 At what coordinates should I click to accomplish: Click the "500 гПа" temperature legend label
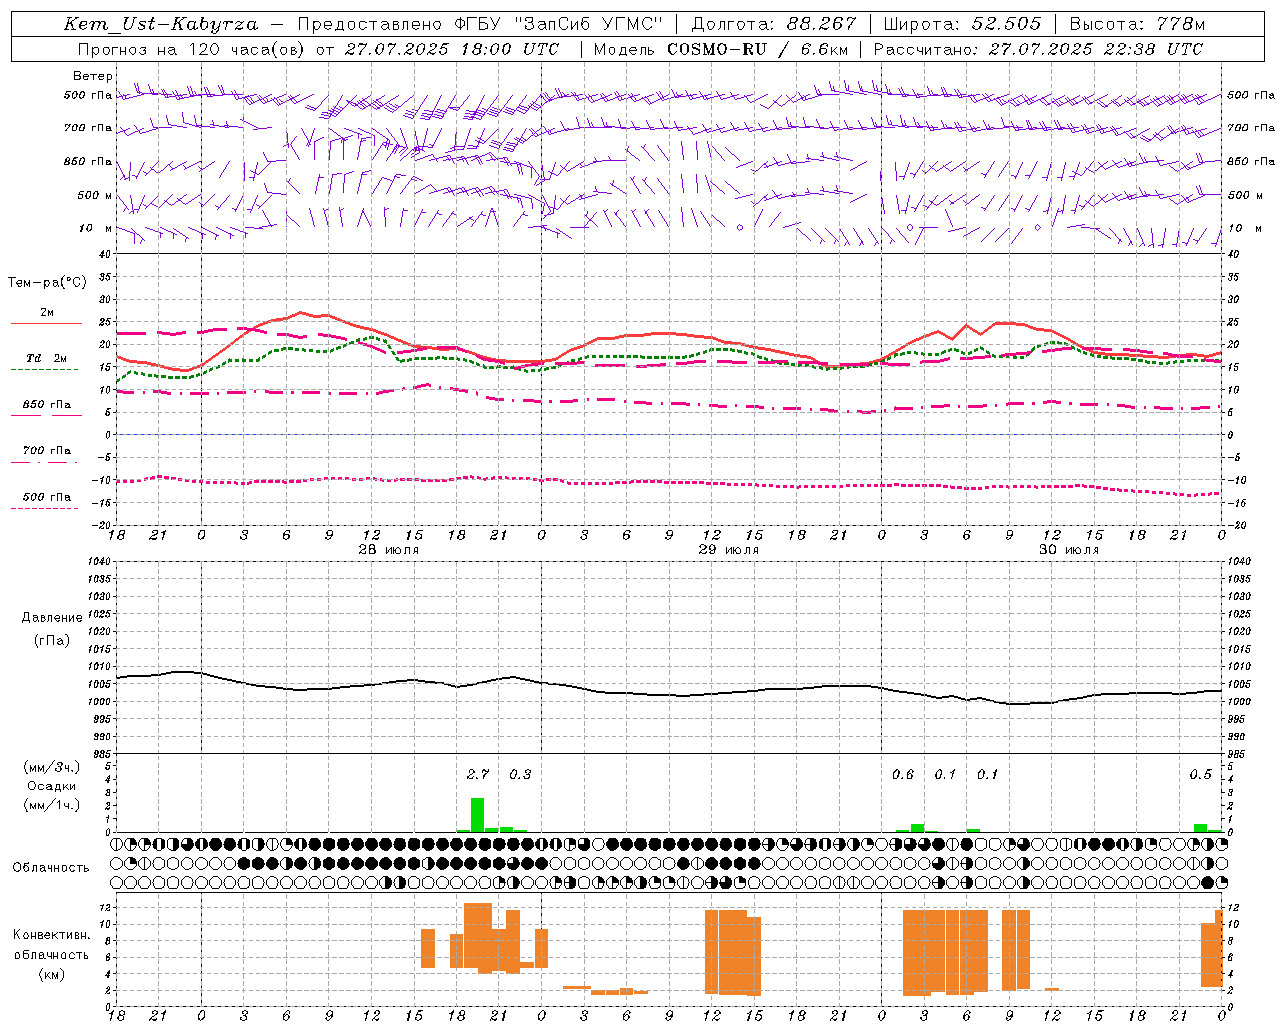coord(47,497)
